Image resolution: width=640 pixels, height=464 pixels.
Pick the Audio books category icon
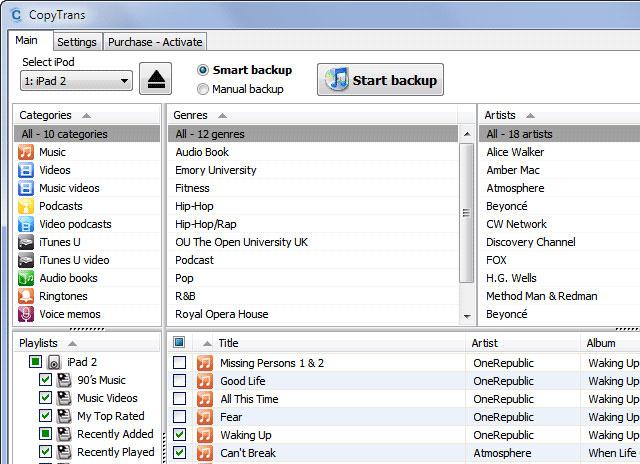click(x=27, y=278)
